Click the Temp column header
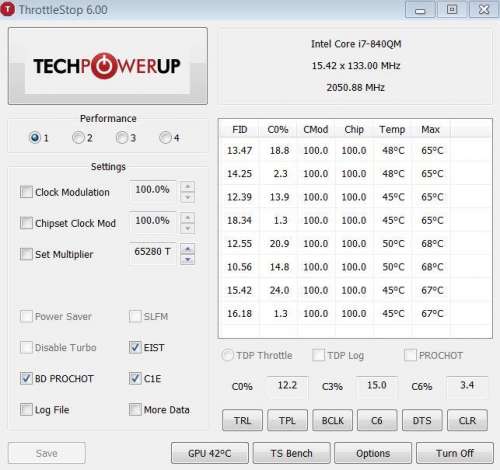500x470 pixels. [392, 129]
